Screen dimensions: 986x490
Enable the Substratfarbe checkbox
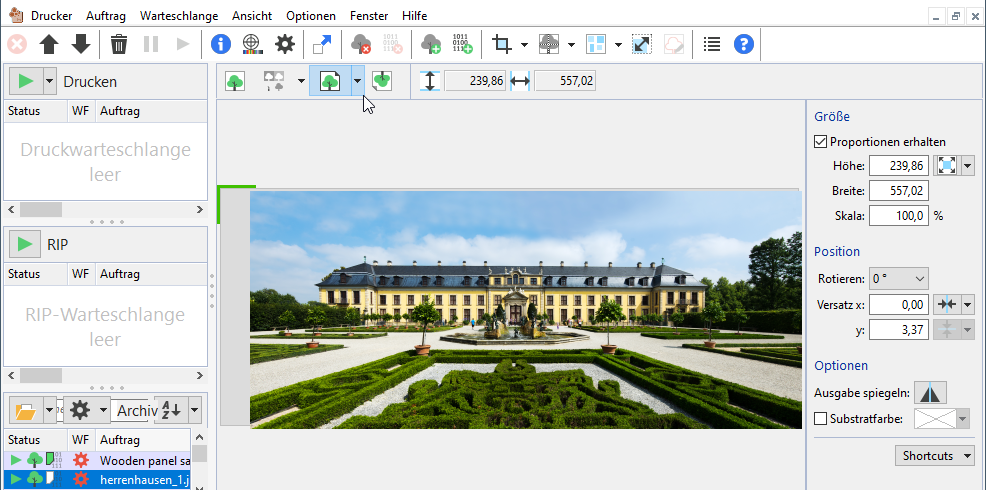tap(821, 419)
